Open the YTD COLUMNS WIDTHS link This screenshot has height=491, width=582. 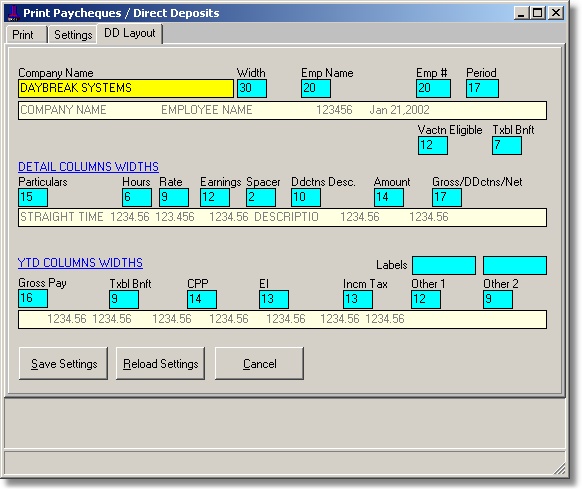[80, 263]
